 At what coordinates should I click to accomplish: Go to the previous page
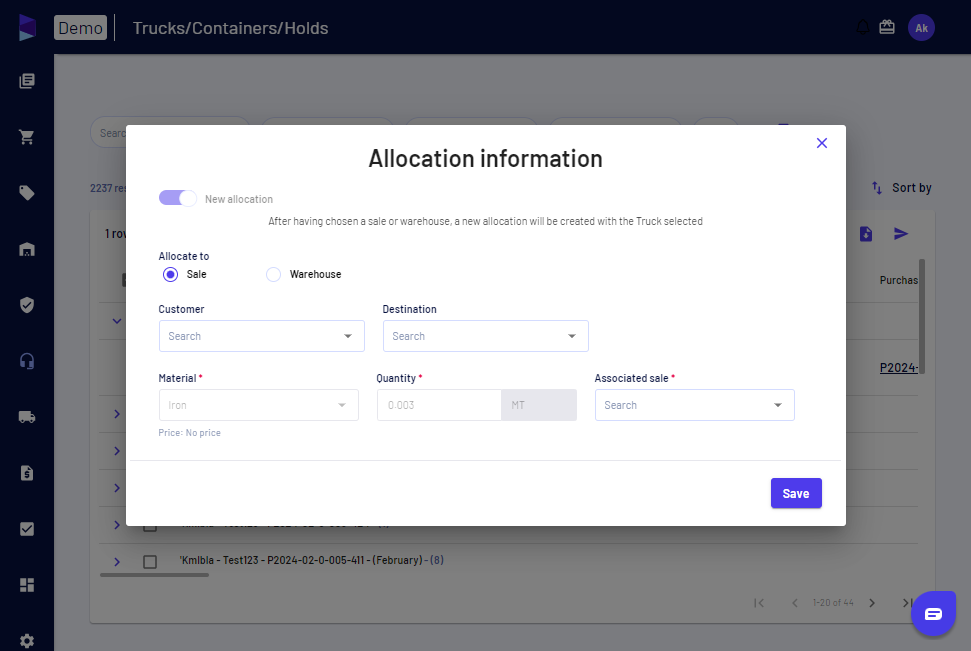pyautogui.click(x=795, y=603)
